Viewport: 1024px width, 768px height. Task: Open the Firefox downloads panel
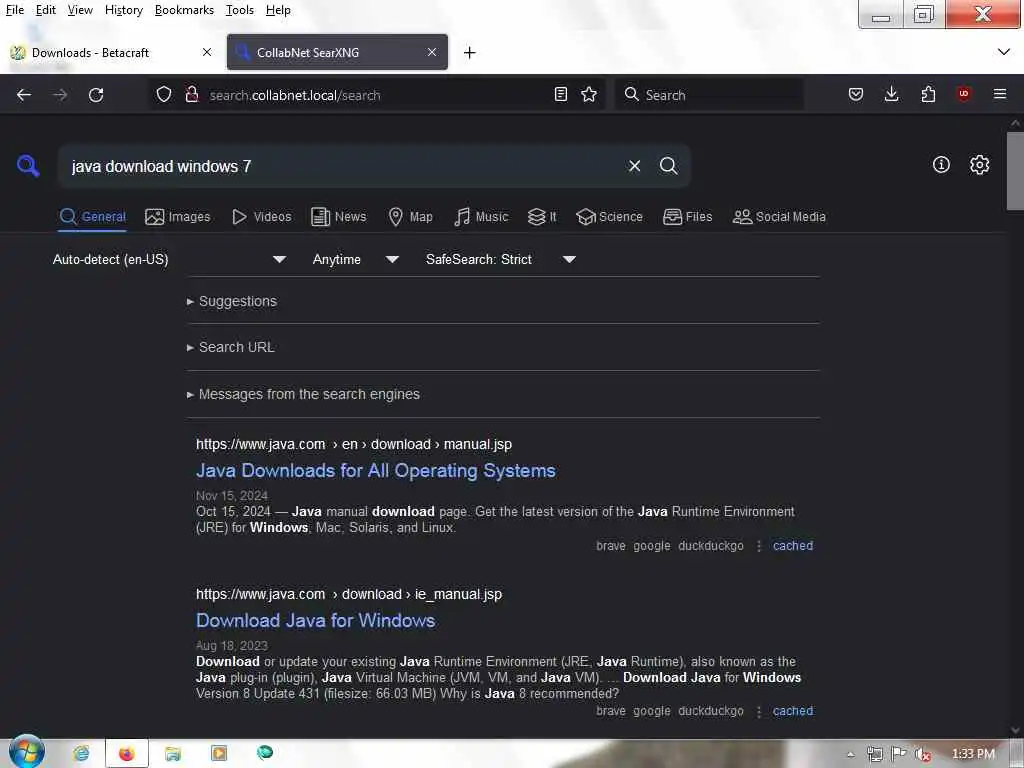pos(891,95)
